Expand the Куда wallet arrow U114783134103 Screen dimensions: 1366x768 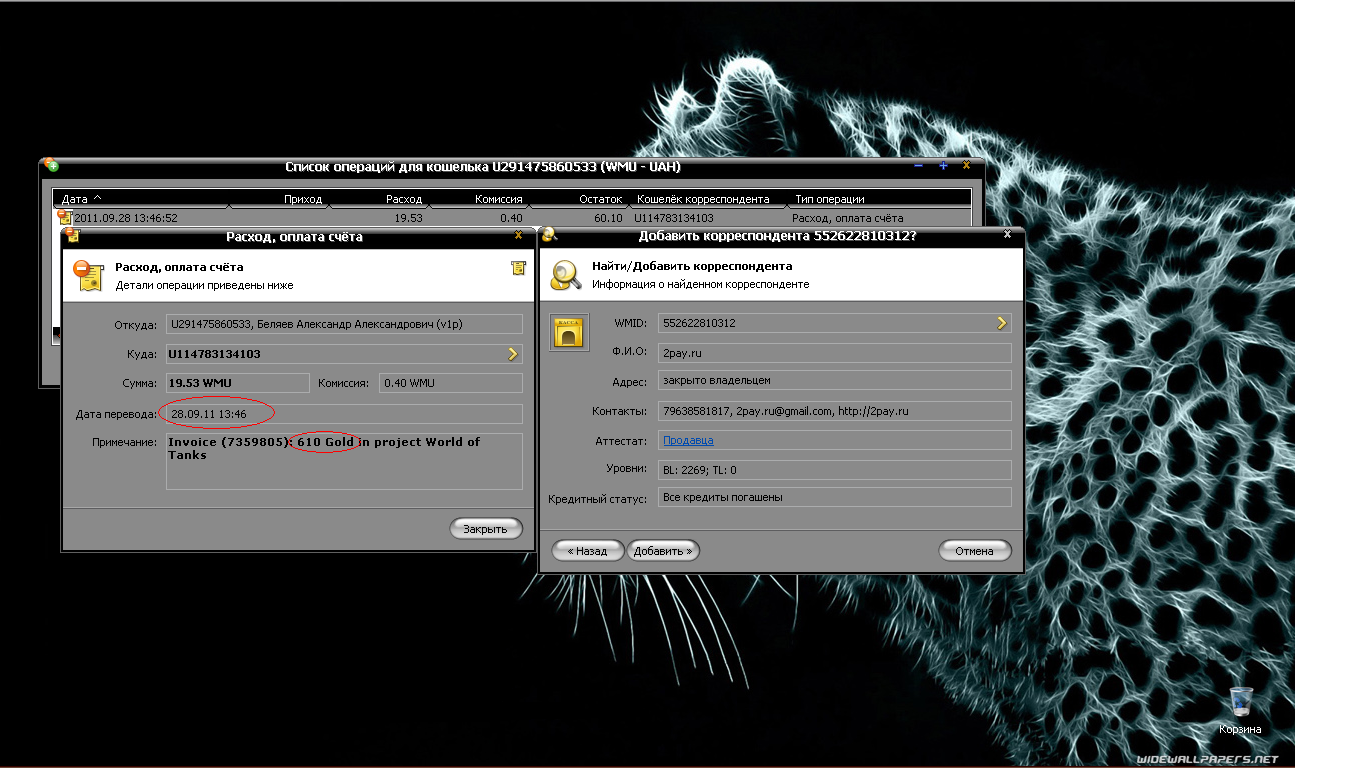pos(513,354)
